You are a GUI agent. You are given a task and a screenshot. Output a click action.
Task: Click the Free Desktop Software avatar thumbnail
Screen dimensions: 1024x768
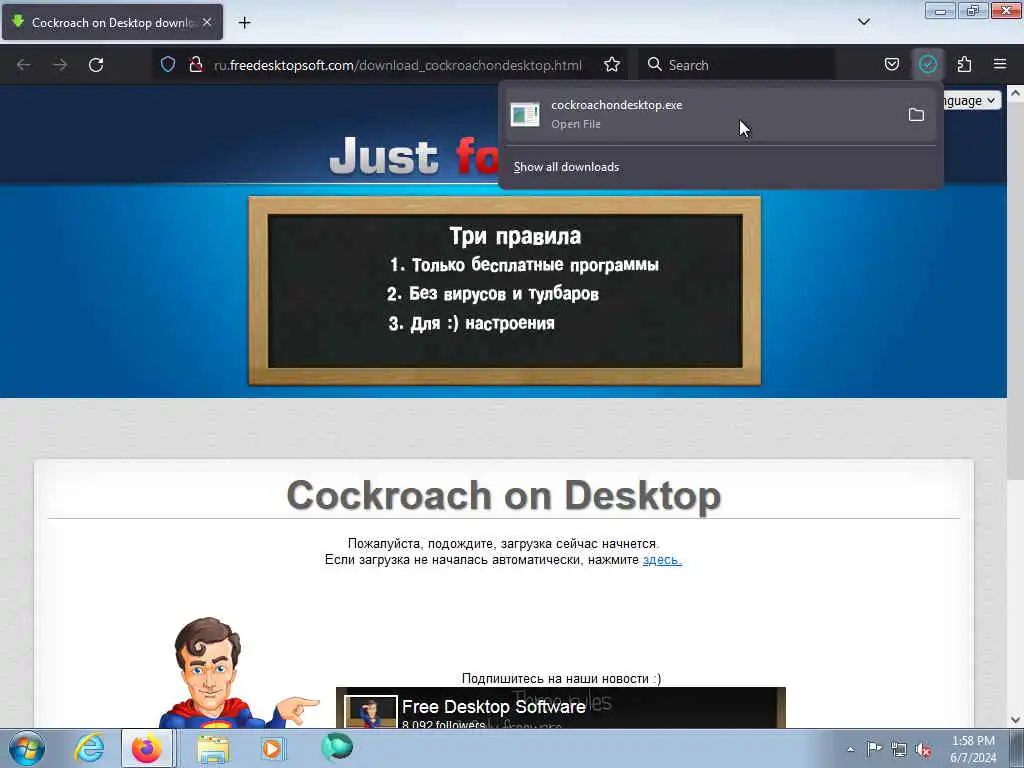coord(371,712)
